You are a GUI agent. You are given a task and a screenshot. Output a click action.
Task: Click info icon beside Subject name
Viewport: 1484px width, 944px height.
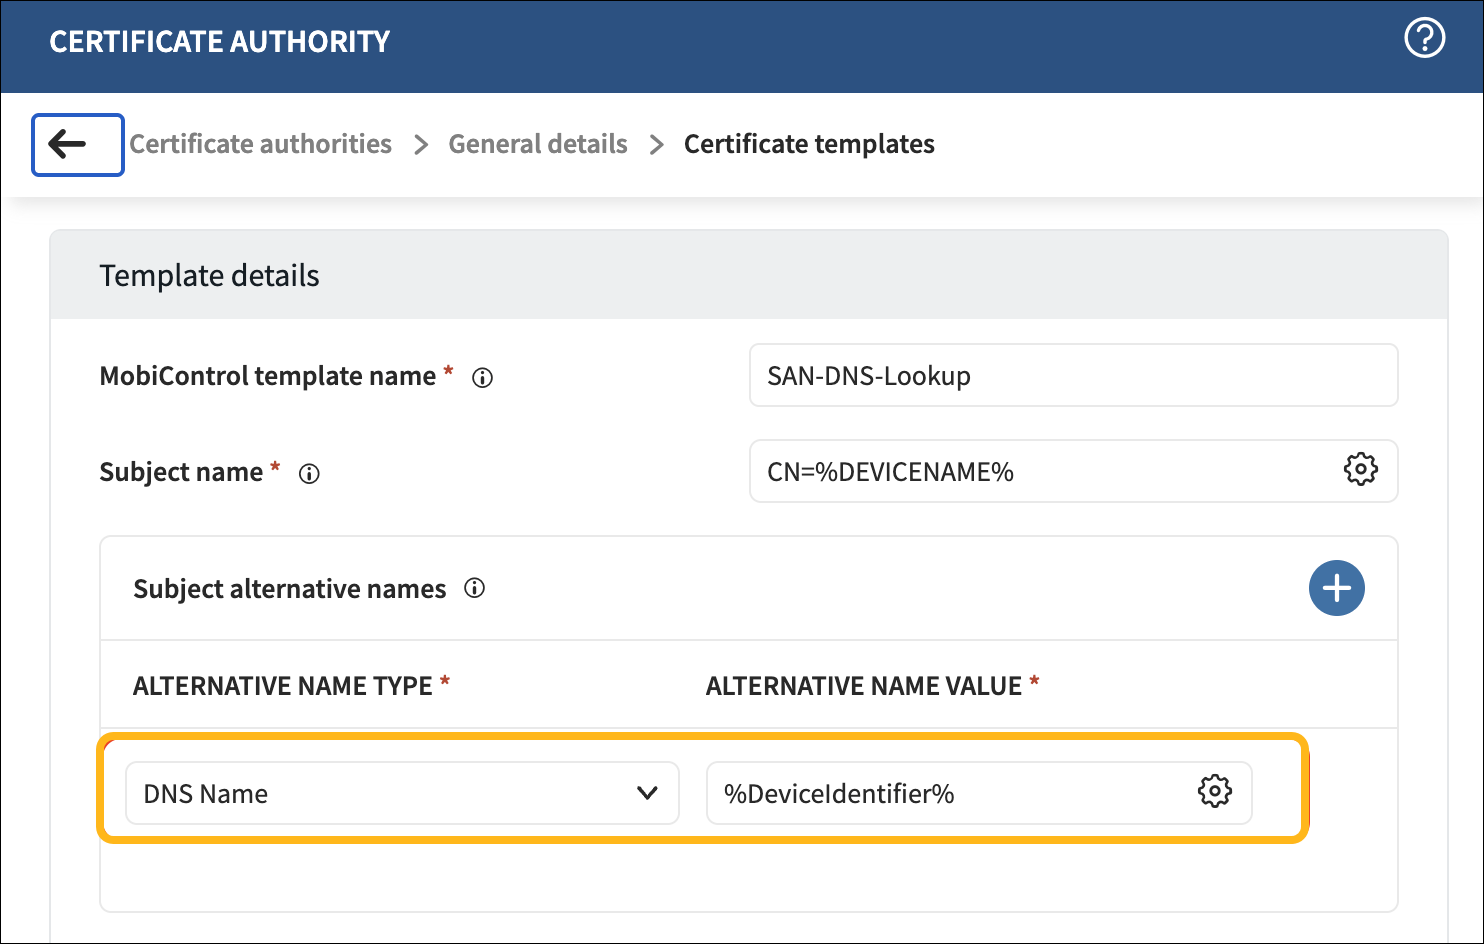[309, 474]
